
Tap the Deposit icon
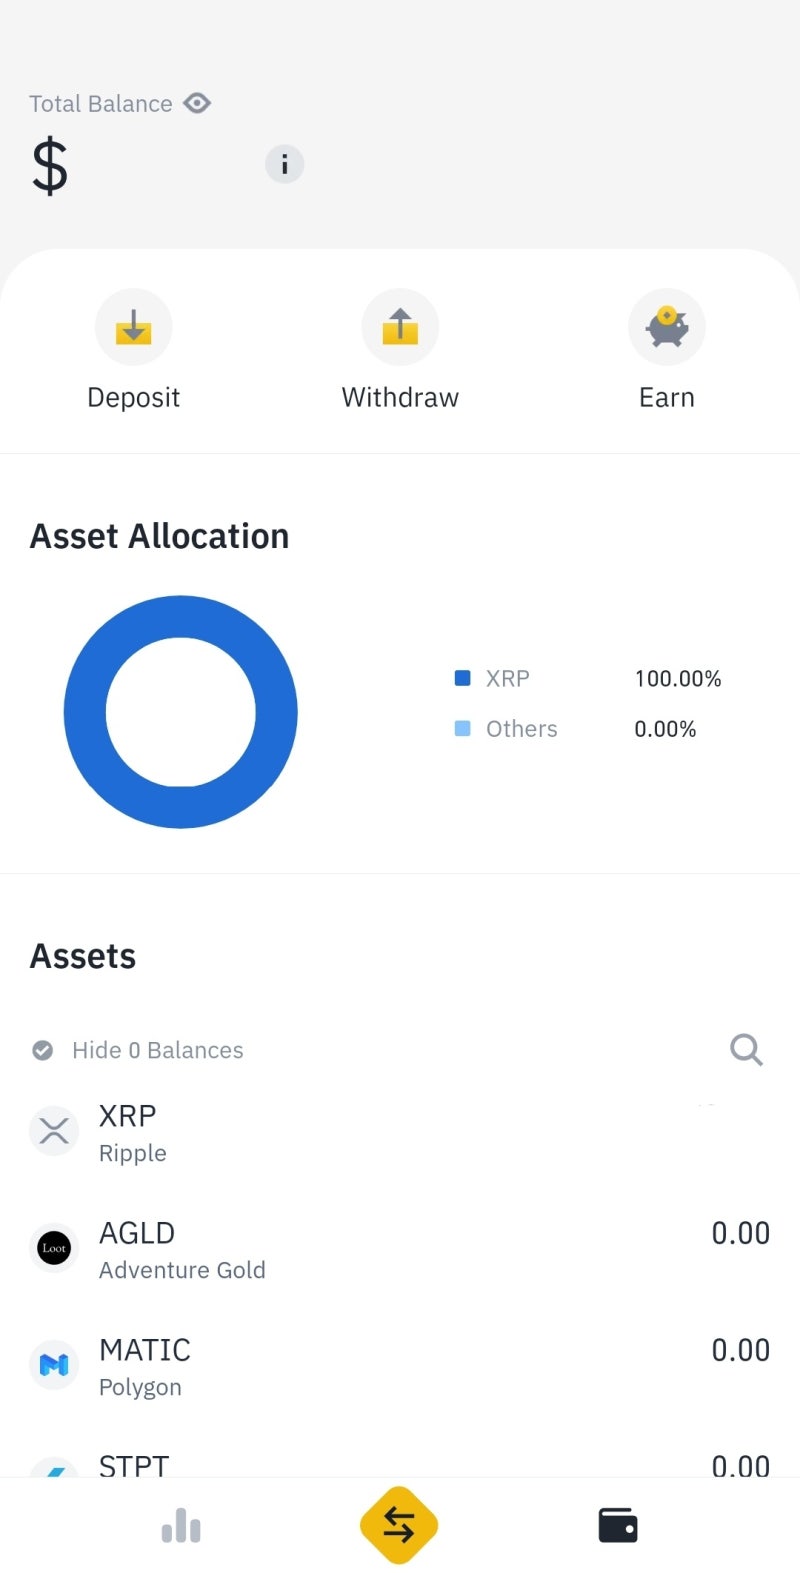tap(133, 327)
